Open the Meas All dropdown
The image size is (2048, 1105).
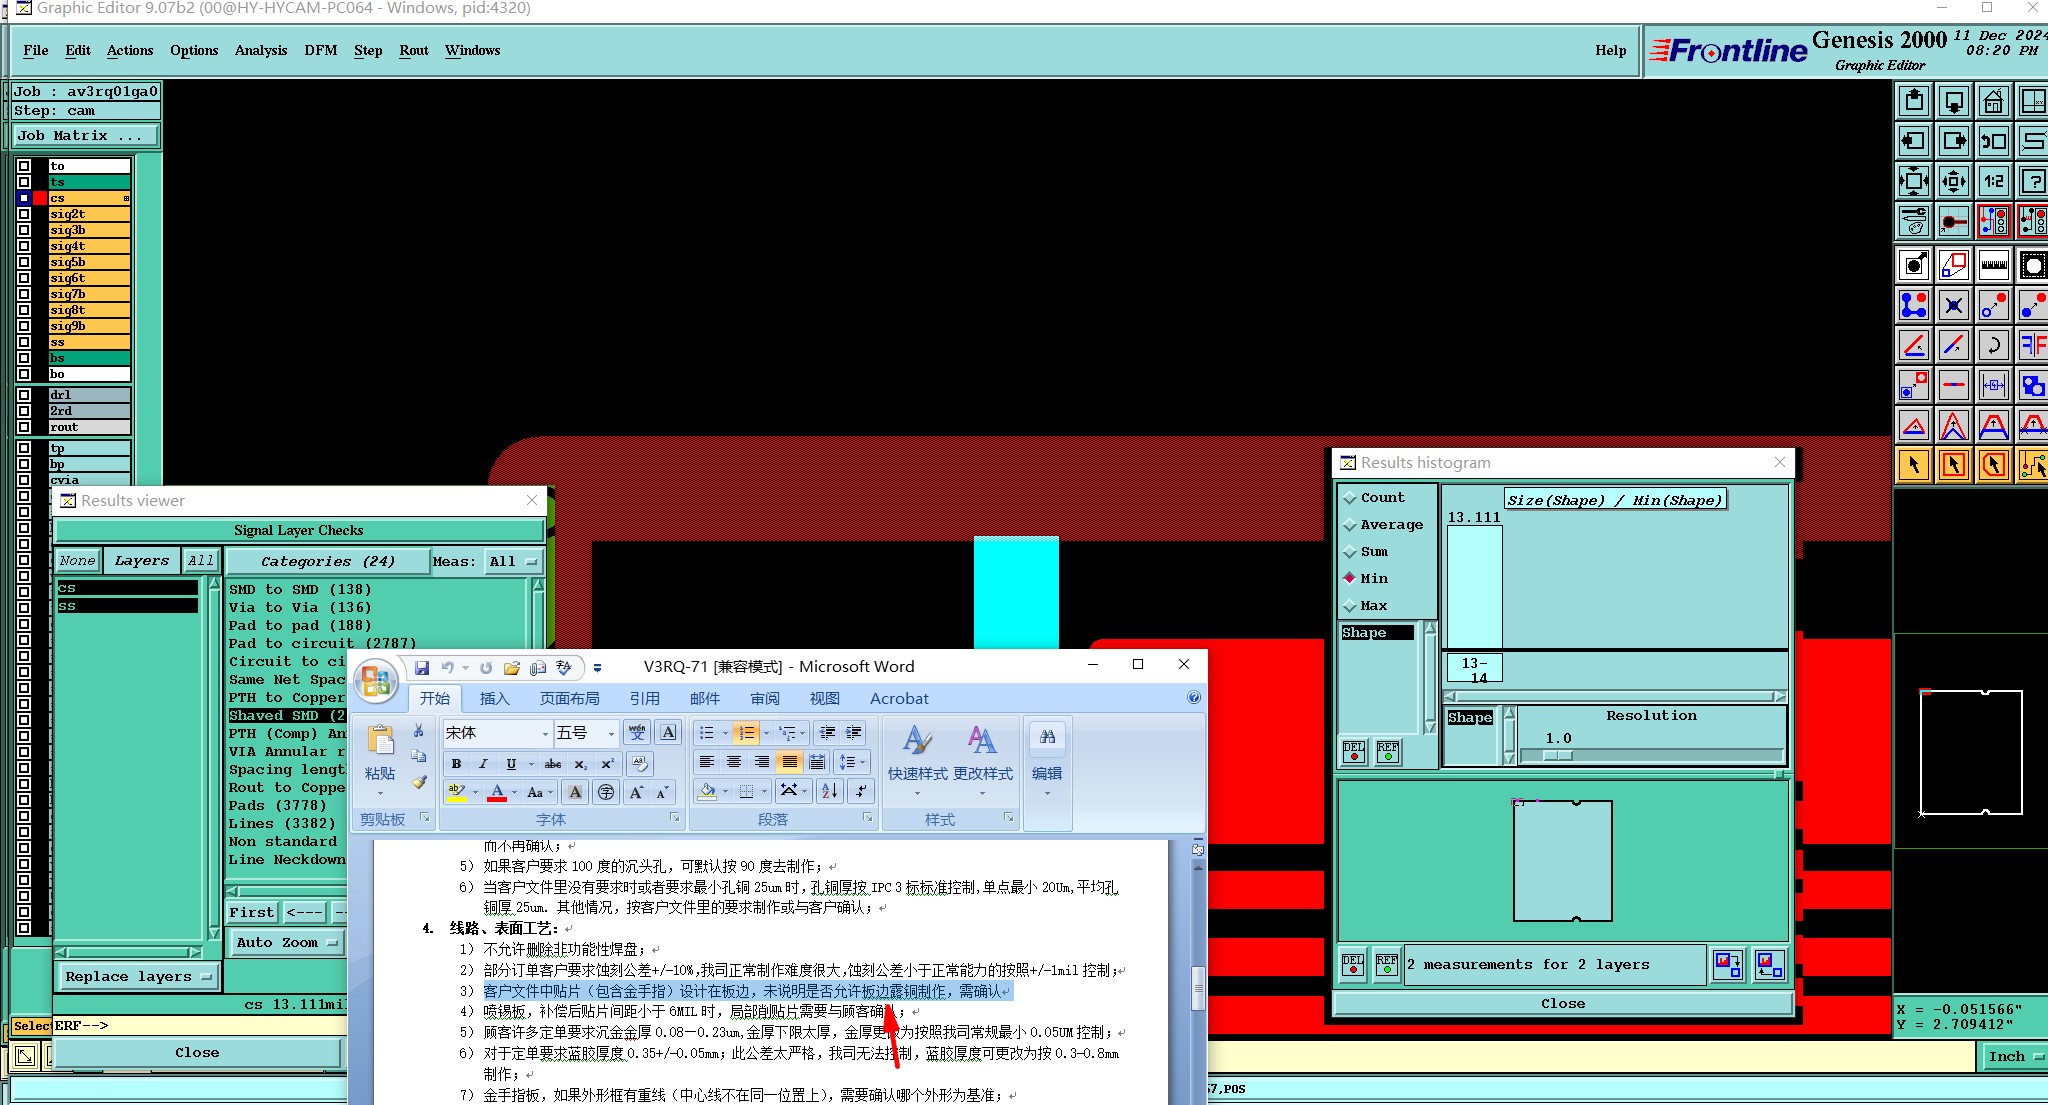(513, 562)
